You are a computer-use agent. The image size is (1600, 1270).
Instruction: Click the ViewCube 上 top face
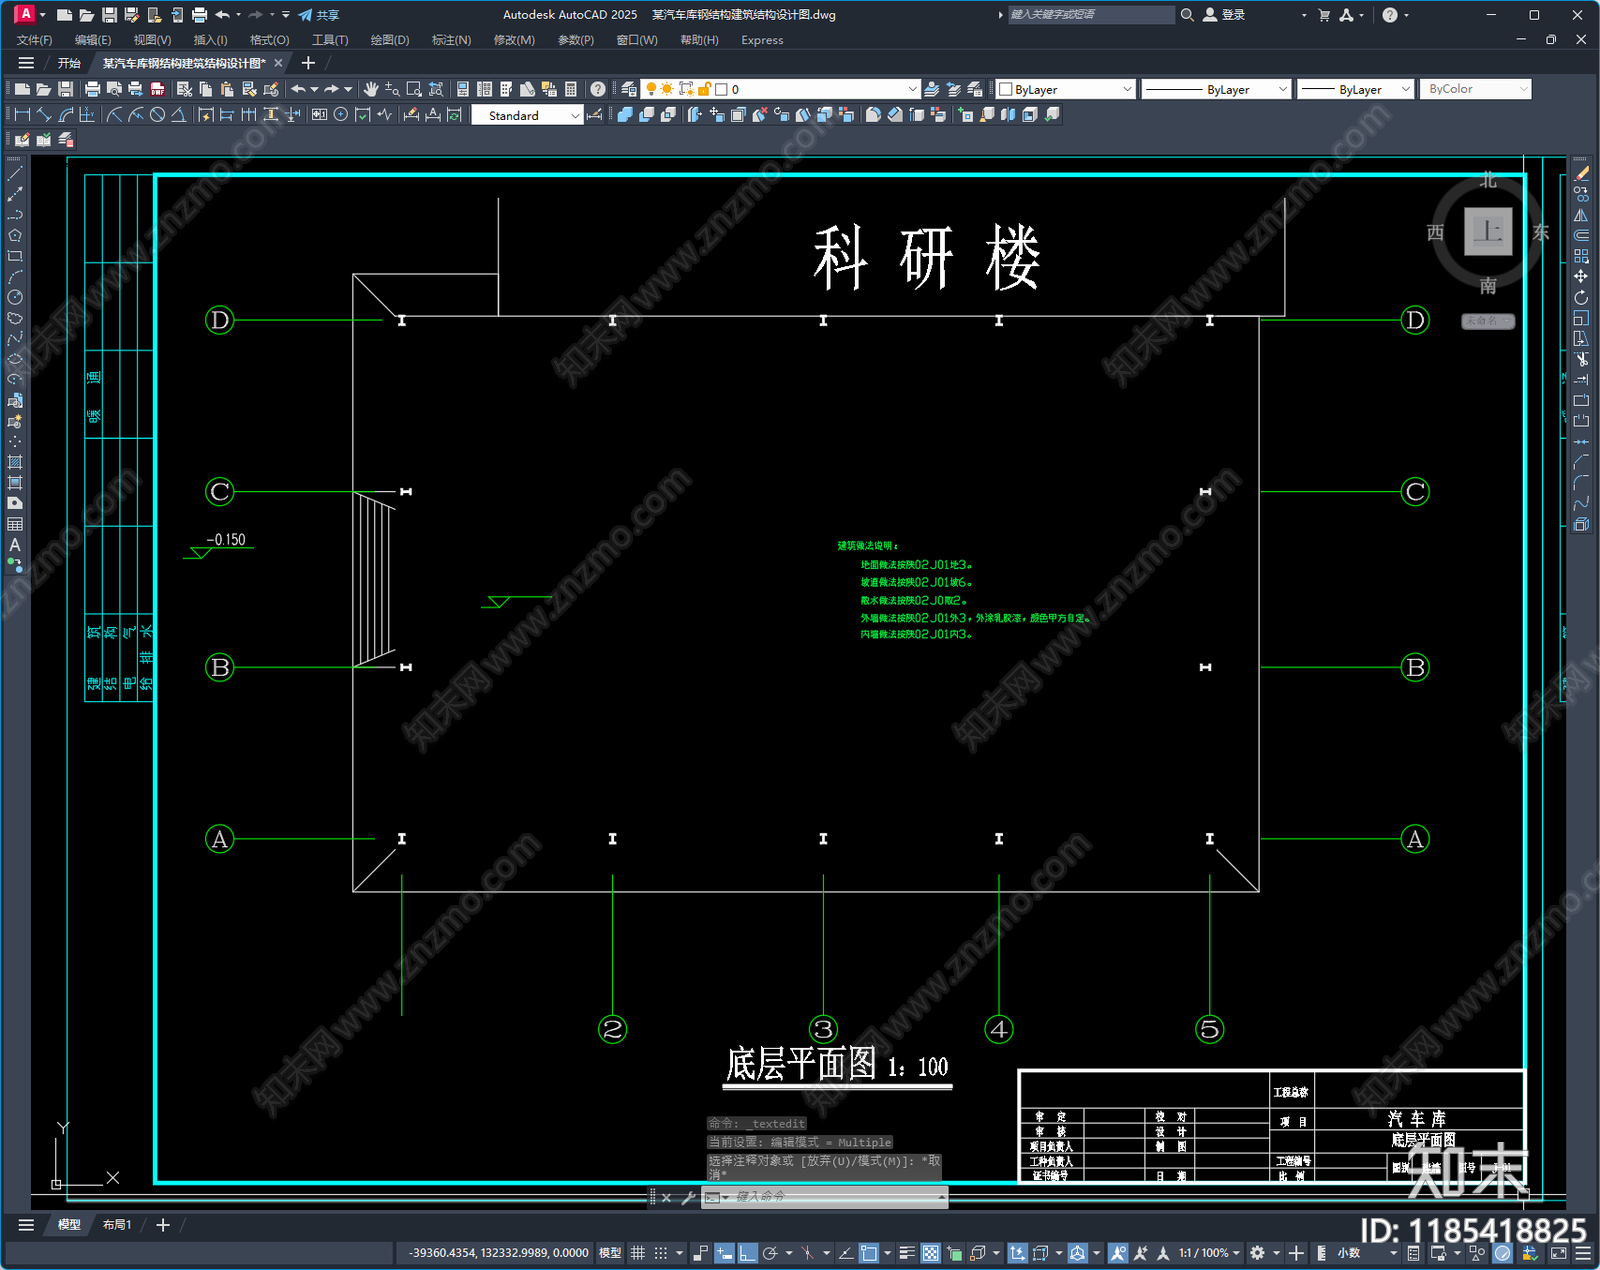(1488, 232)
